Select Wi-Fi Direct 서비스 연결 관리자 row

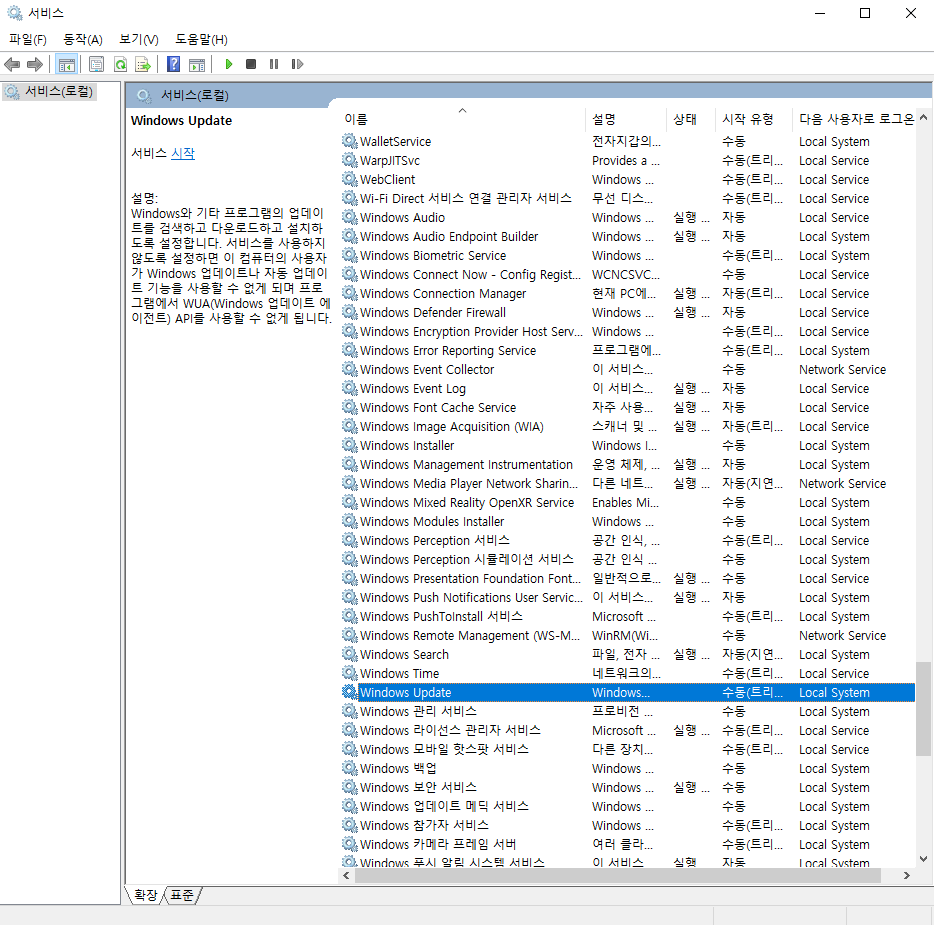(x=628, y=198)
